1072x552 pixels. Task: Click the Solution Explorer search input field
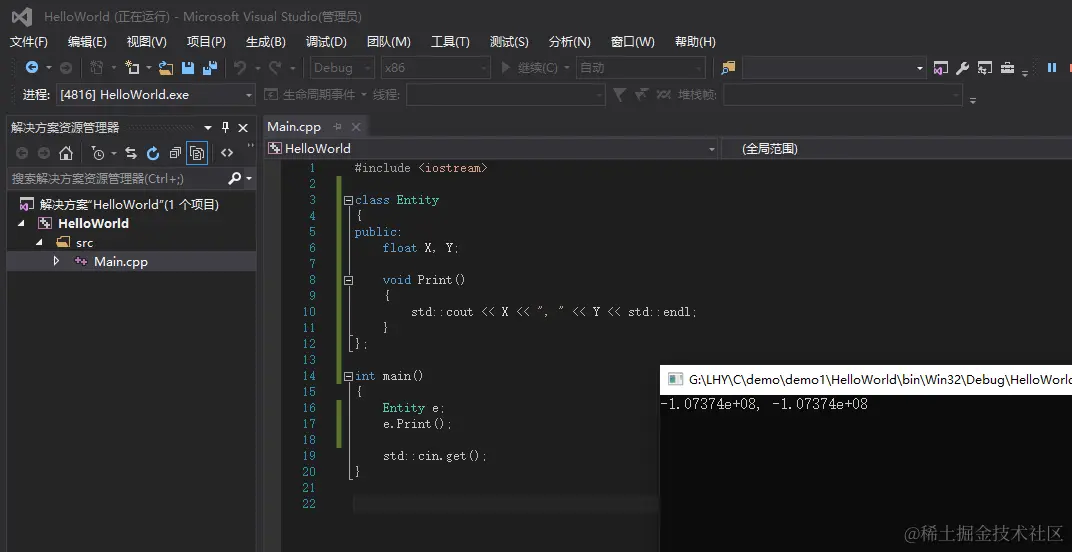pyautogui.click(x=118, y=179)
